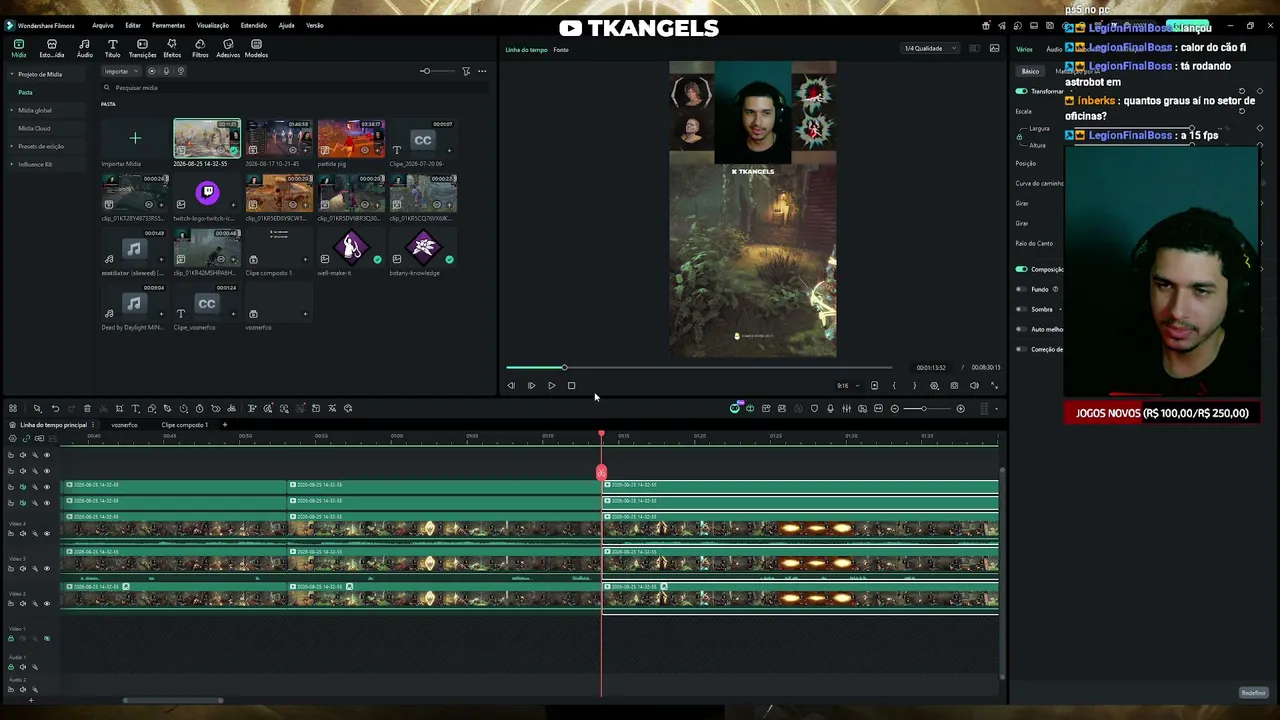Open the Efeitos library

[172, 48]
